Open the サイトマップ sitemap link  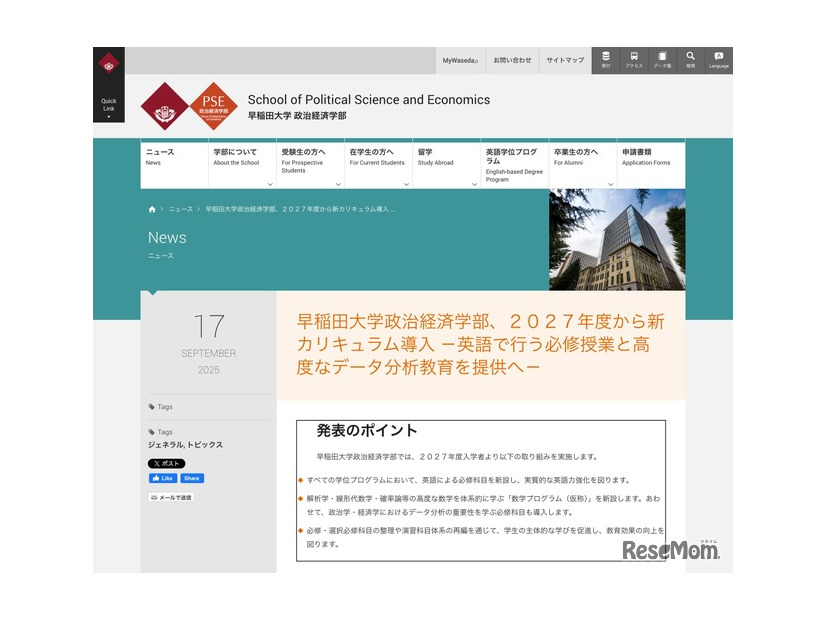[x=565, y=61]
